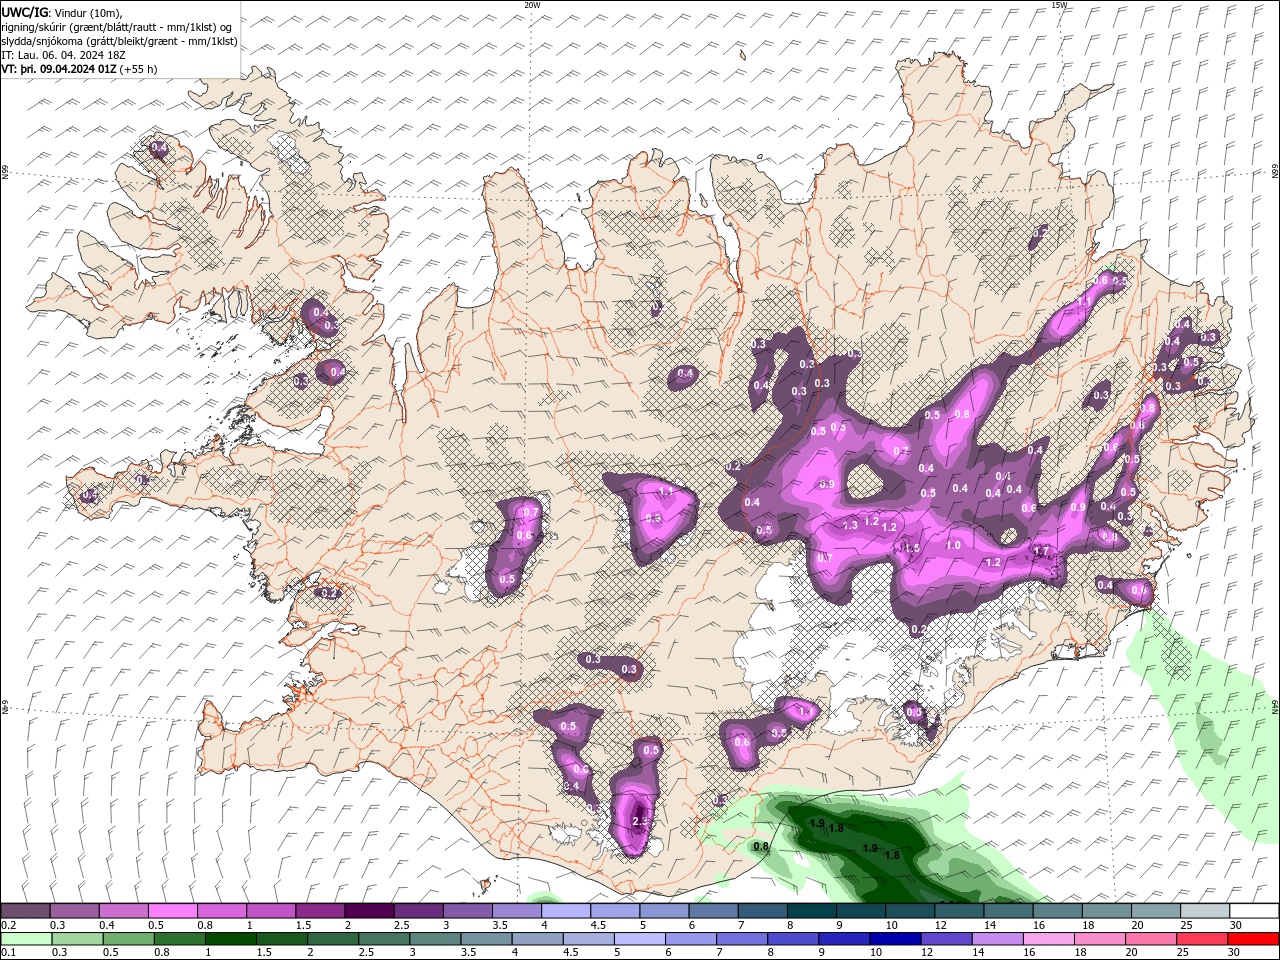Click the '0.7' snowfall value in west Iceland
The image size is (1280, 960).
point(531,512)
